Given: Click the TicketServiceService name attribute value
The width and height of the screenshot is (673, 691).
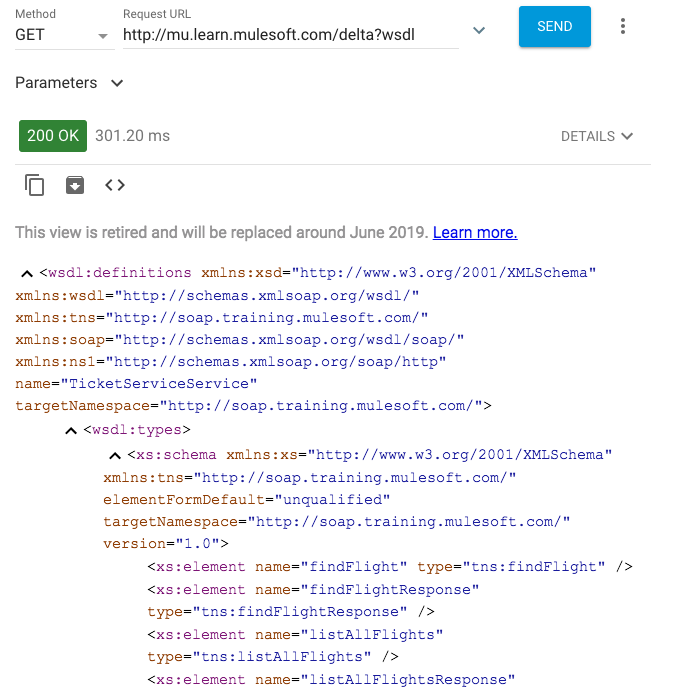Looking at the screenshot, I should click(159, 383).
